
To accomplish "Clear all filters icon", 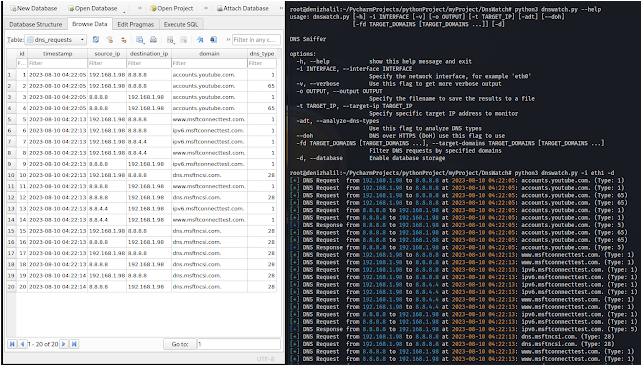I will click(110, 40).
